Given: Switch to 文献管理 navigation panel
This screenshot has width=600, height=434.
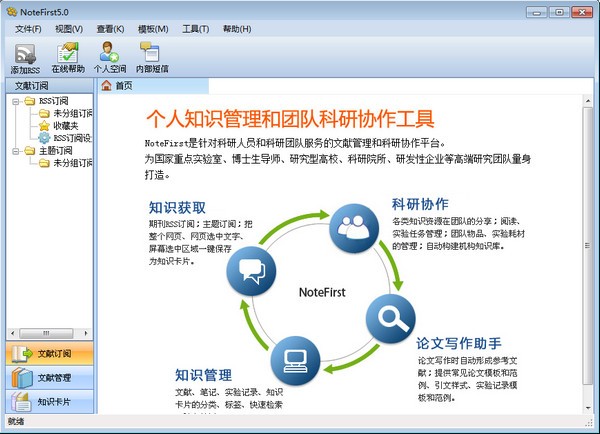Looking at the screenshot, I should click(x=49, y=378).
